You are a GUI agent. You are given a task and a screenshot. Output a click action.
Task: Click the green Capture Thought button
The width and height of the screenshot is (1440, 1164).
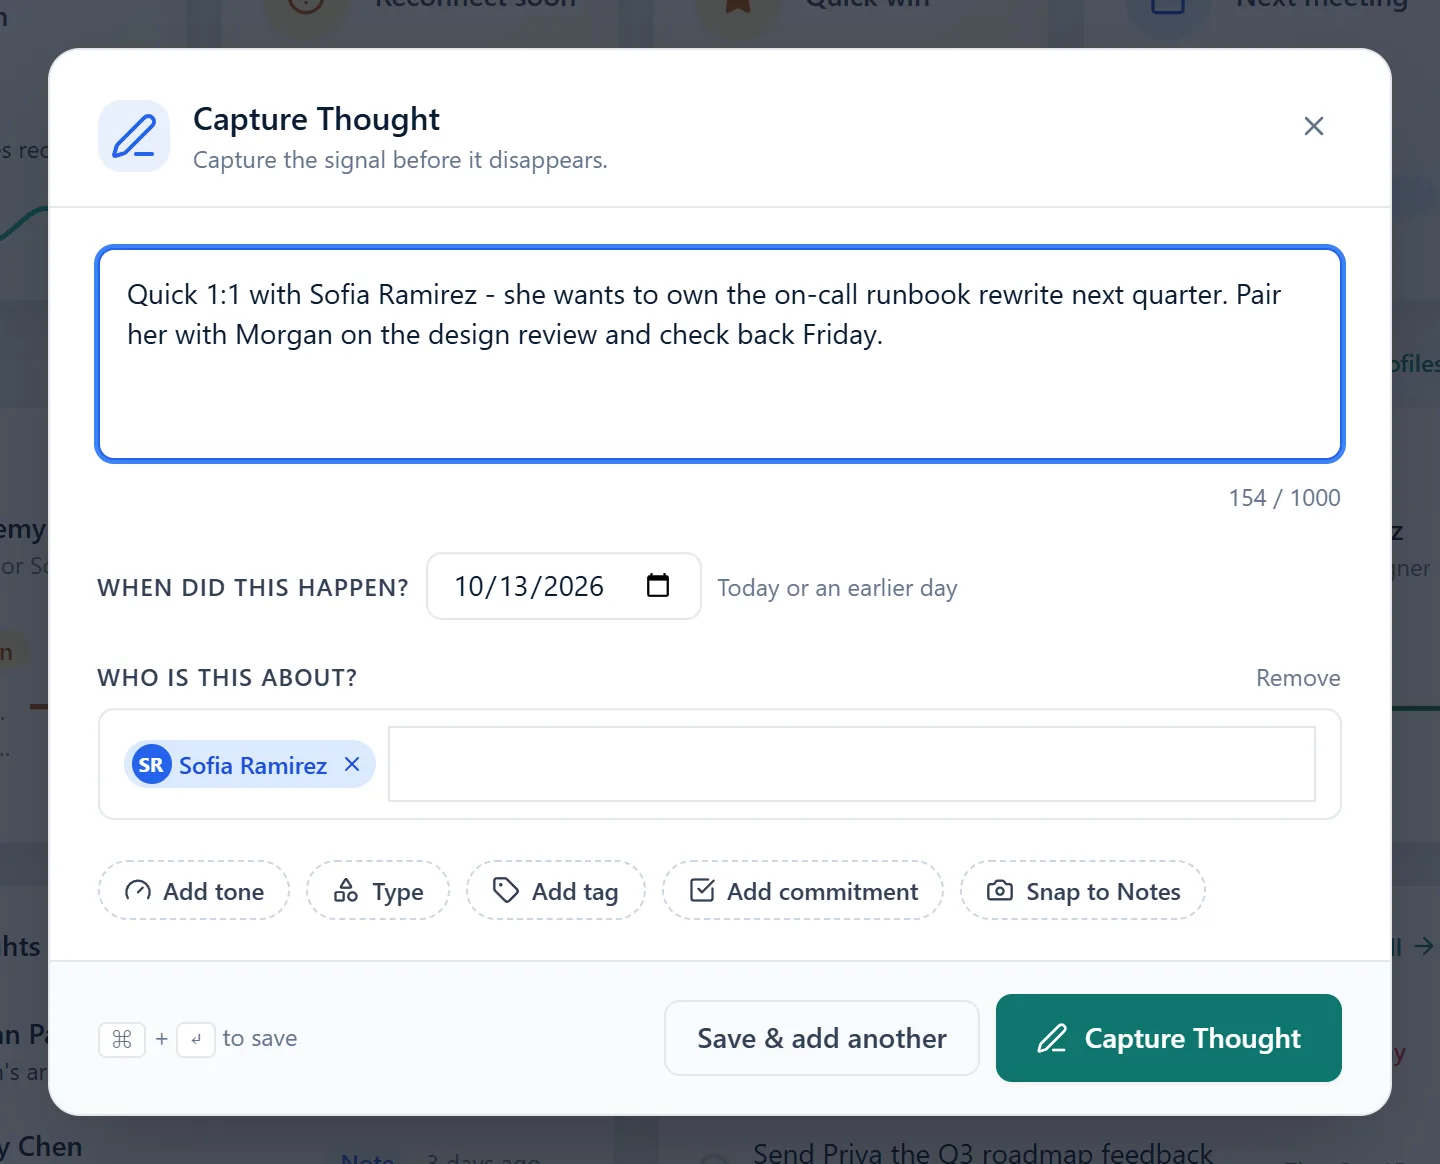(1169, 1038)
